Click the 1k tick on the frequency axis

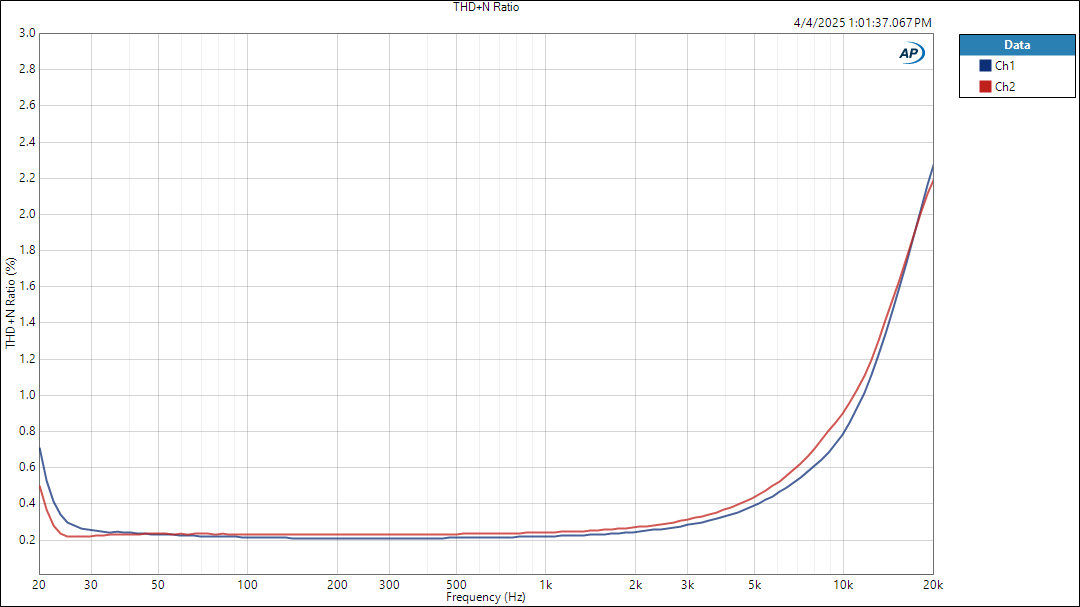545,584
